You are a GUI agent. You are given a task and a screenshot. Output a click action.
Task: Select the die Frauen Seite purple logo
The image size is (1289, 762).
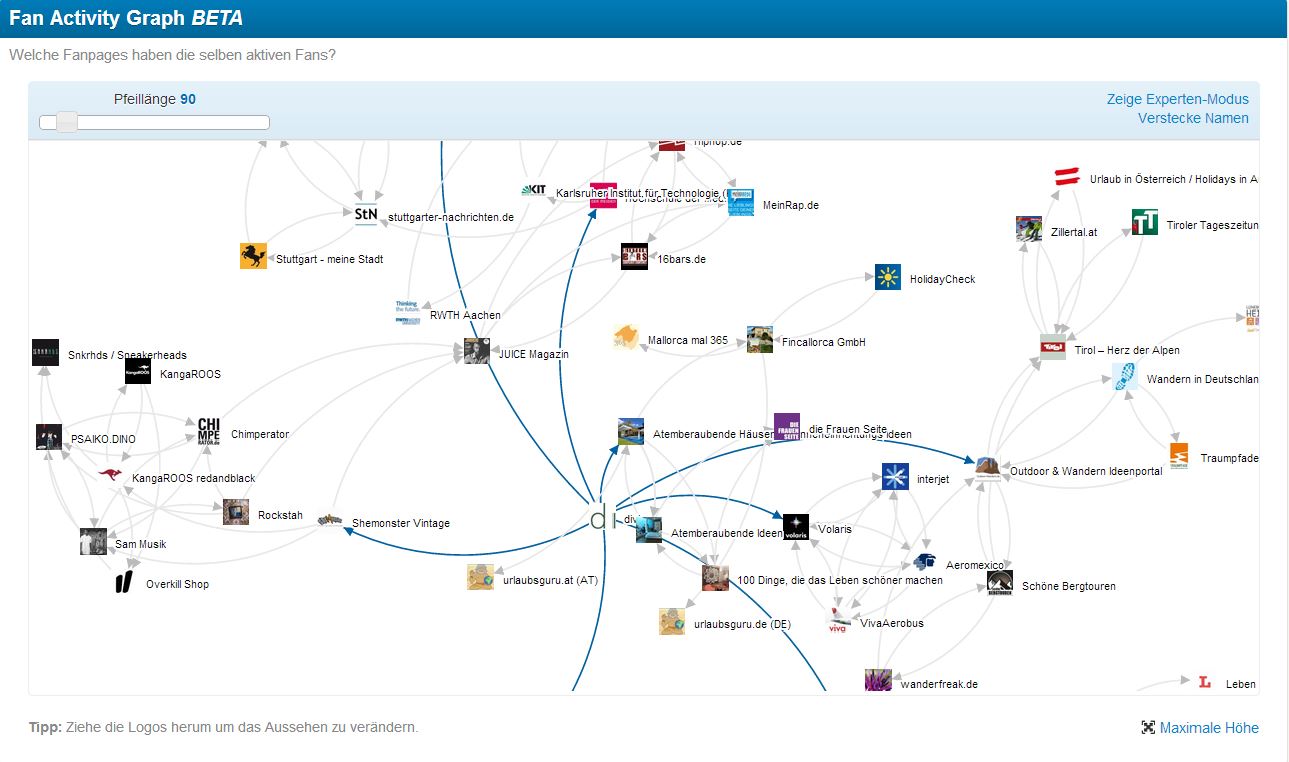[787, 426]
